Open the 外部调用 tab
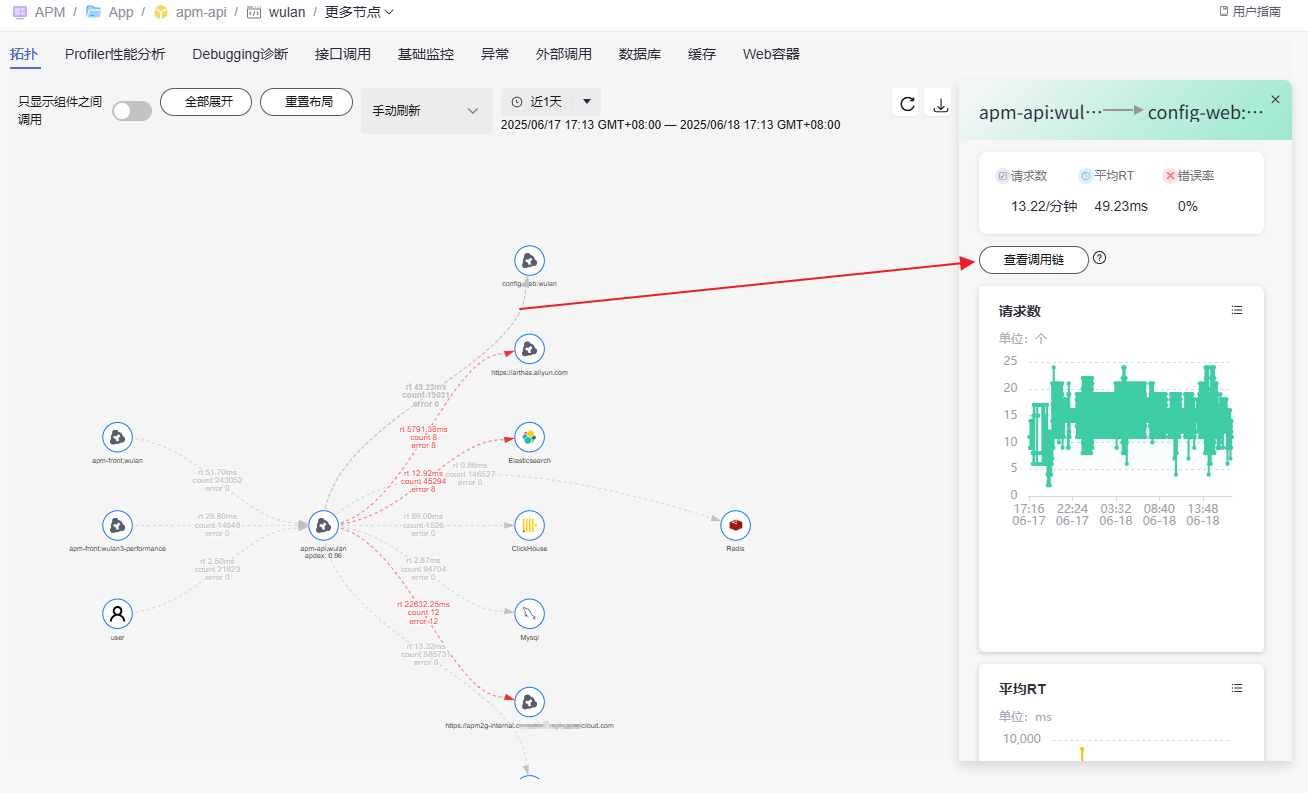The height and width of the screenshot is (793, 1308). [564, 54]
